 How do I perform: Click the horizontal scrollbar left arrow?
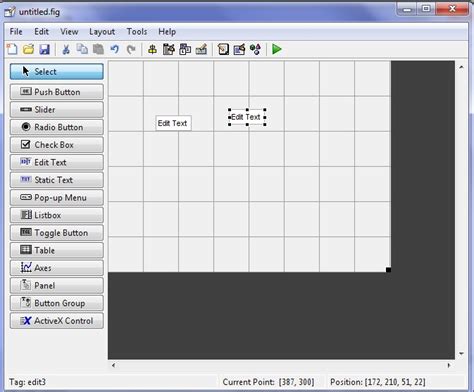click(x=114, y=365)
